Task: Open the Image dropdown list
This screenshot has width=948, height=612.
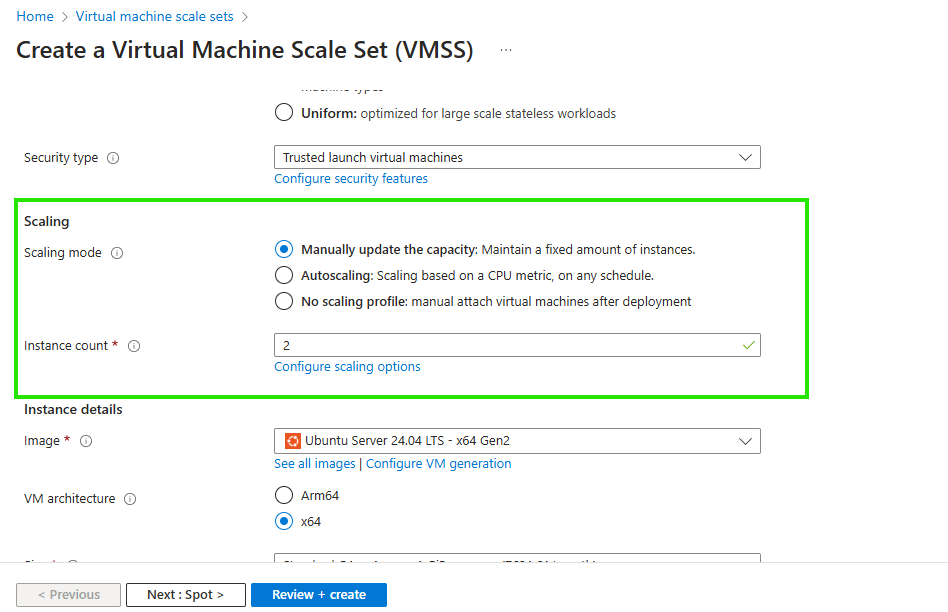Action: tap(517, 441)
